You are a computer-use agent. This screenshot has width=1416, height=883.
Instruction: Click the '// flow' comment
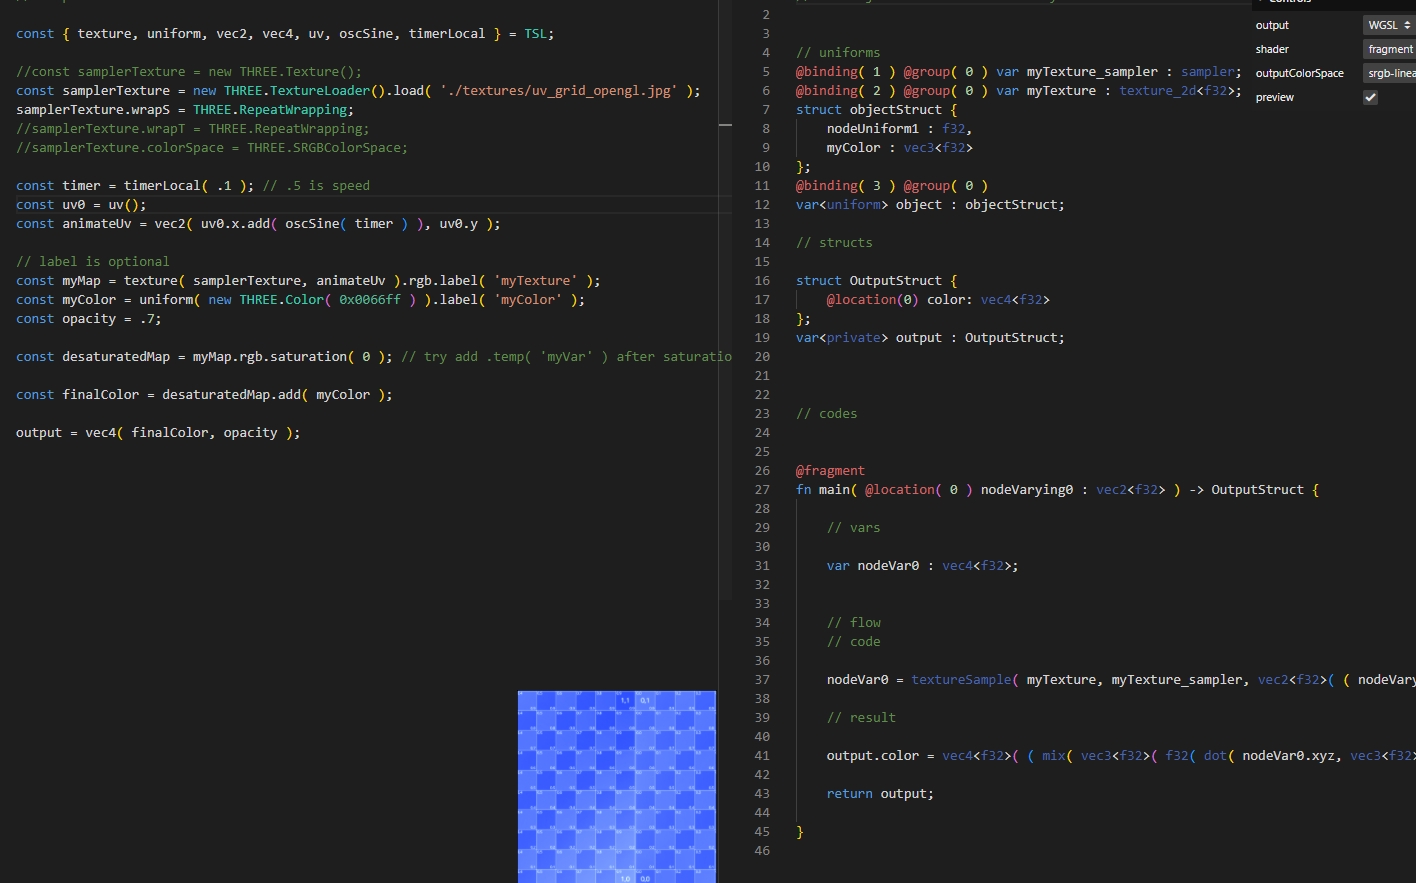coord(853,623)
